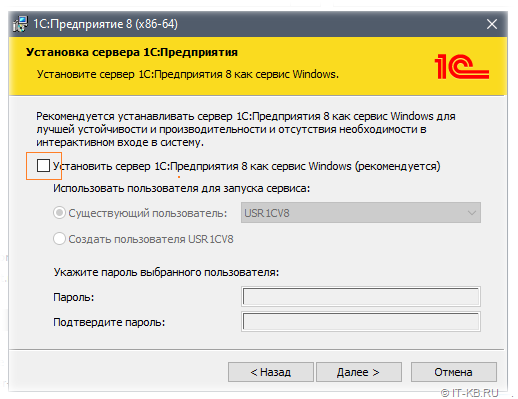
Task: Select the Существующий пользователь radio option
Action: [59, 213]
